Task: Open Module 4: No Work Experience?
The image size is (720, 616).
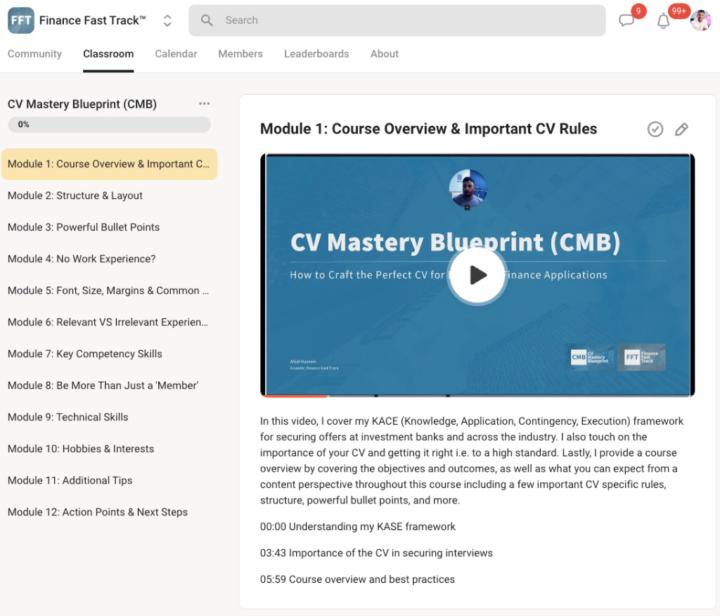Action: pos(109,259)
